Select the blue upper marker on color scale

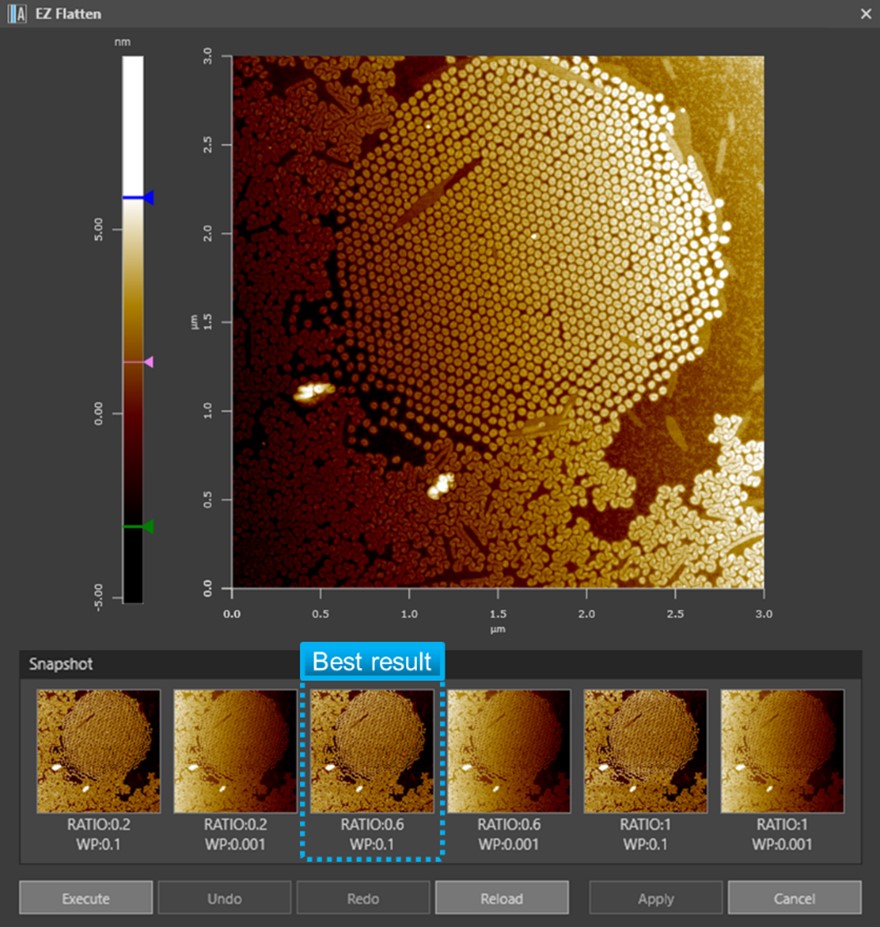(147, 198)
